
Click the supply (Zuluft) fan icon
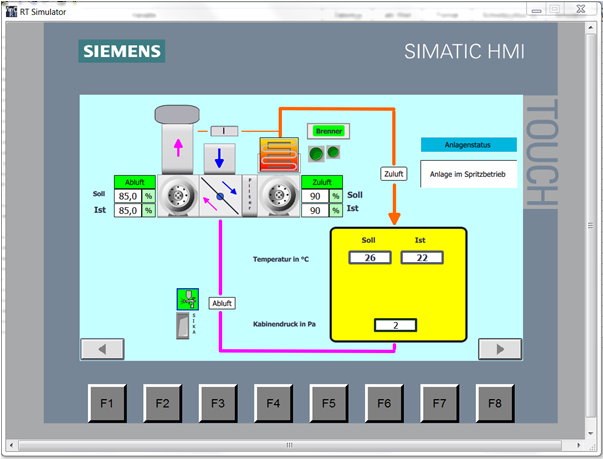click(279, 196)
